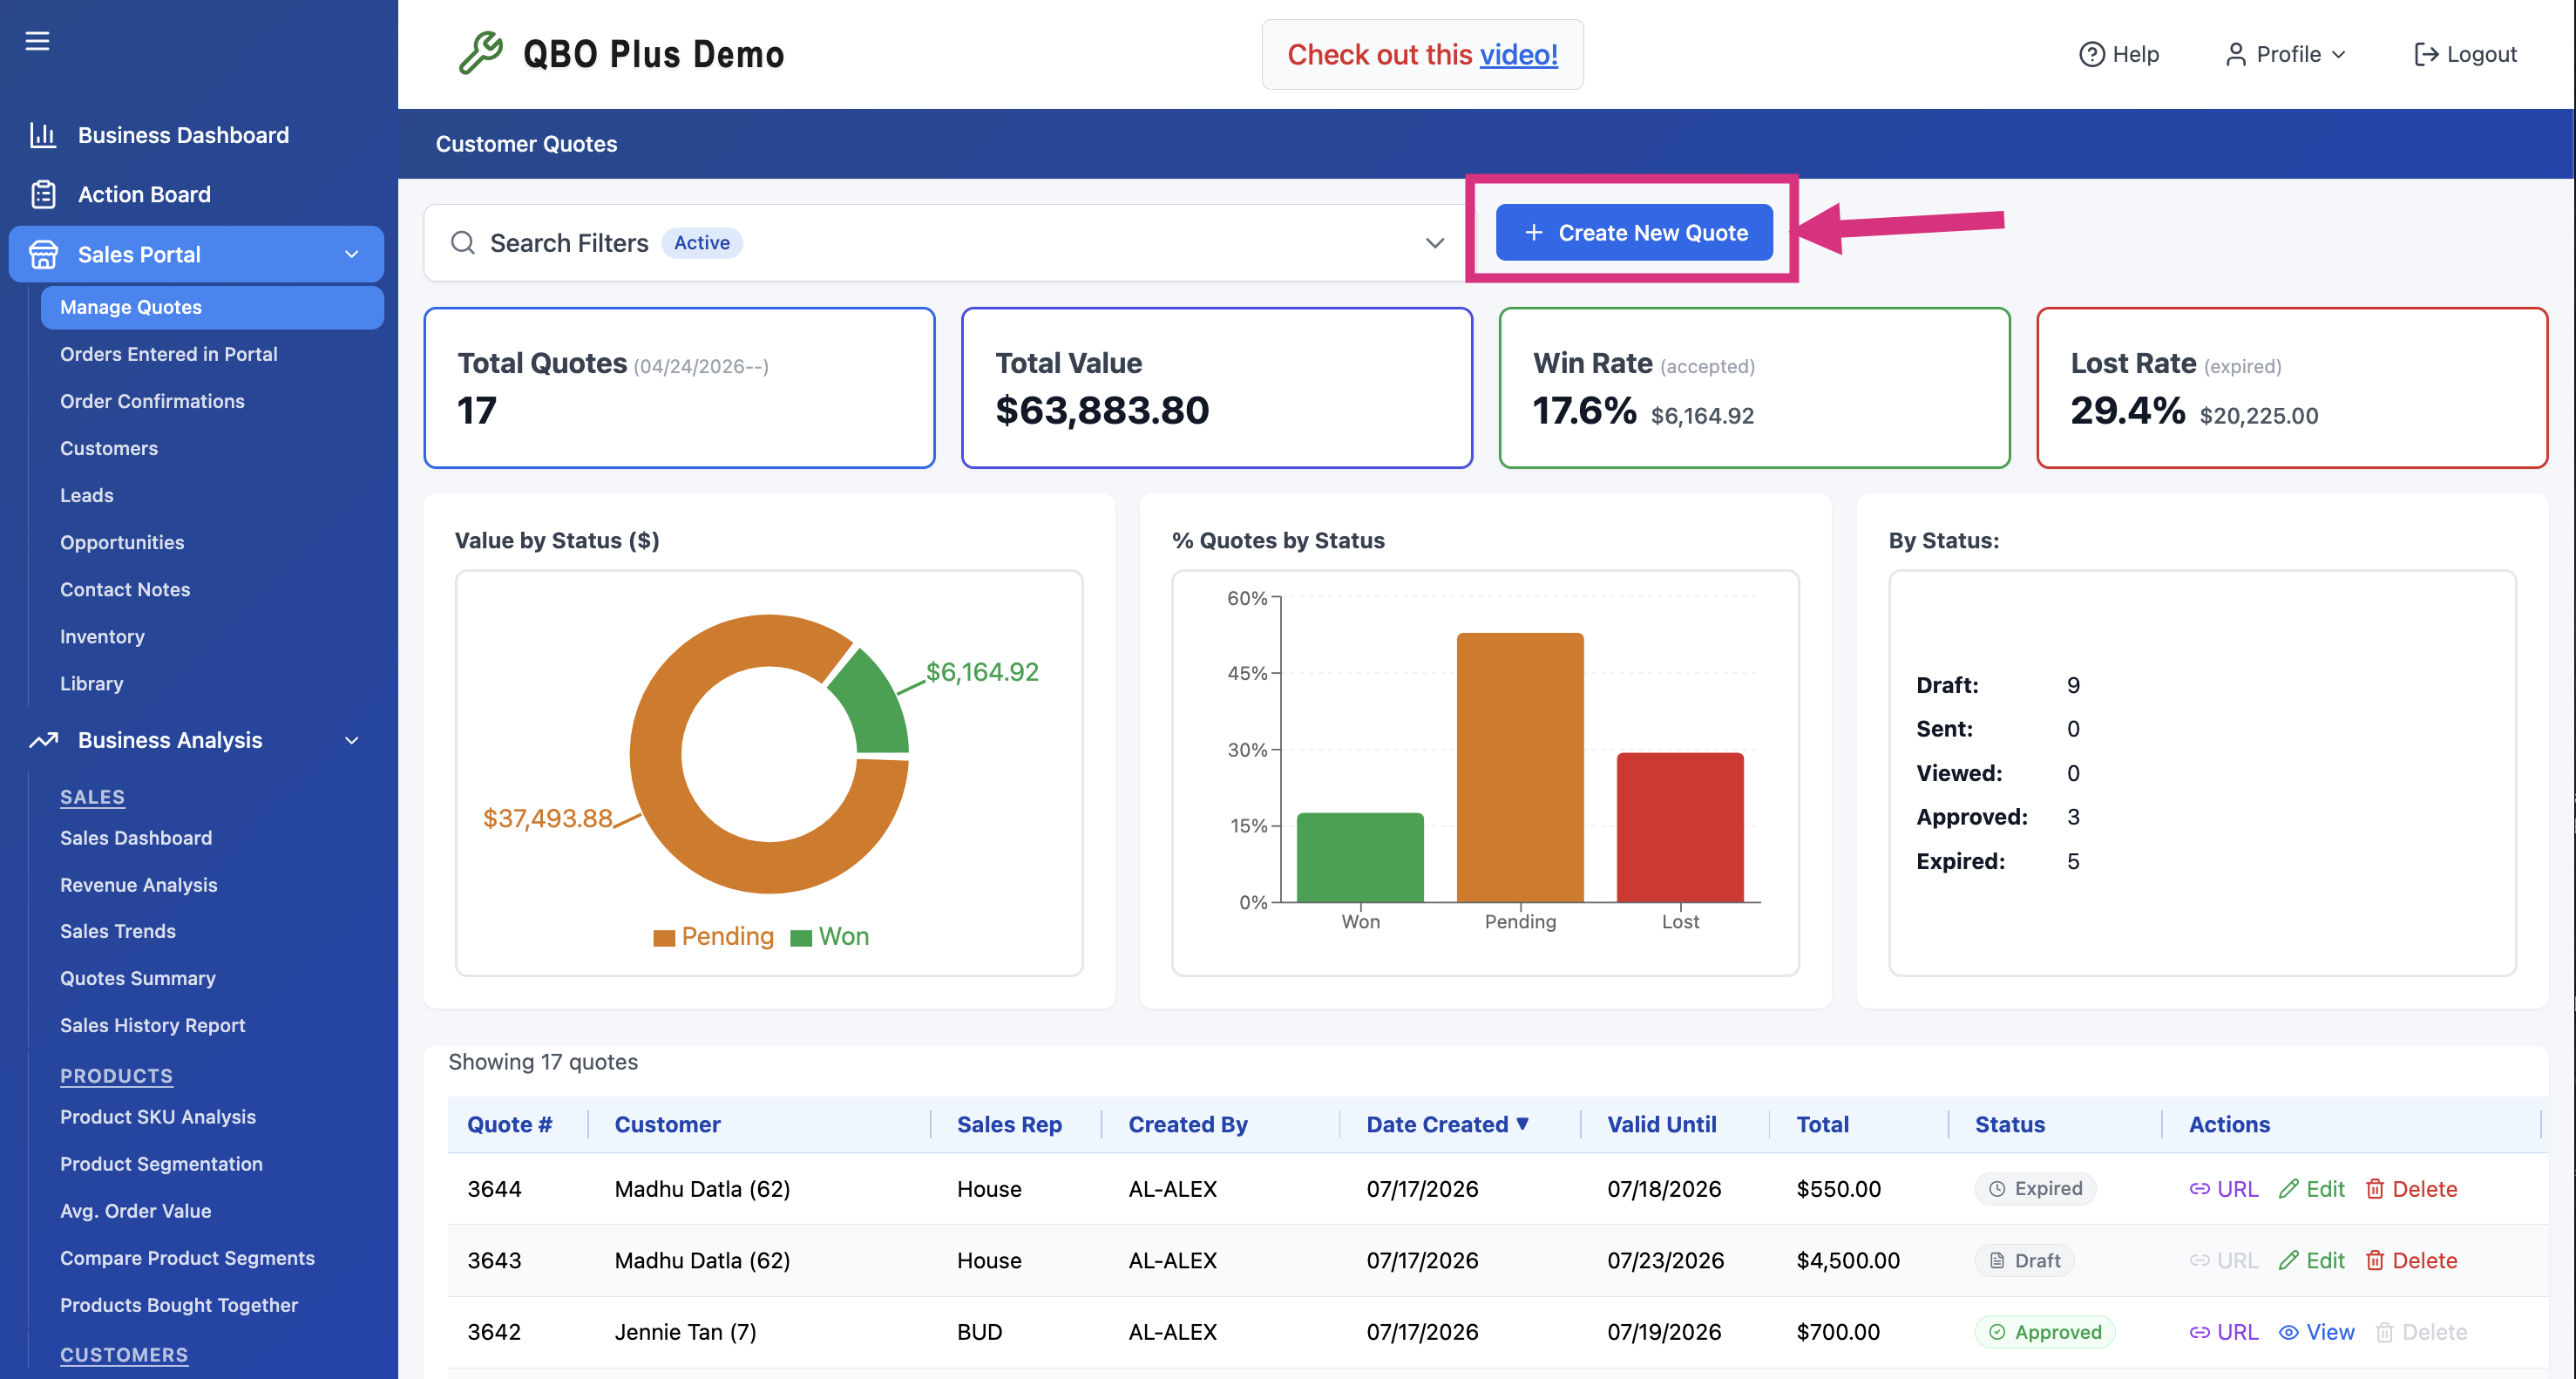Toggle the Pending legend in donut chart
Screen dimensions: 2576x1379
click(x=714, y=936)
